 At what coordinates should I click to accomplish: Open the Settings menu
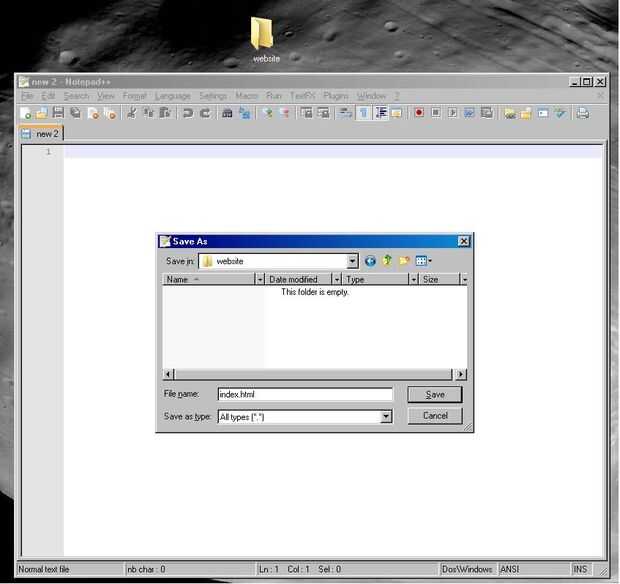(213, 96)
